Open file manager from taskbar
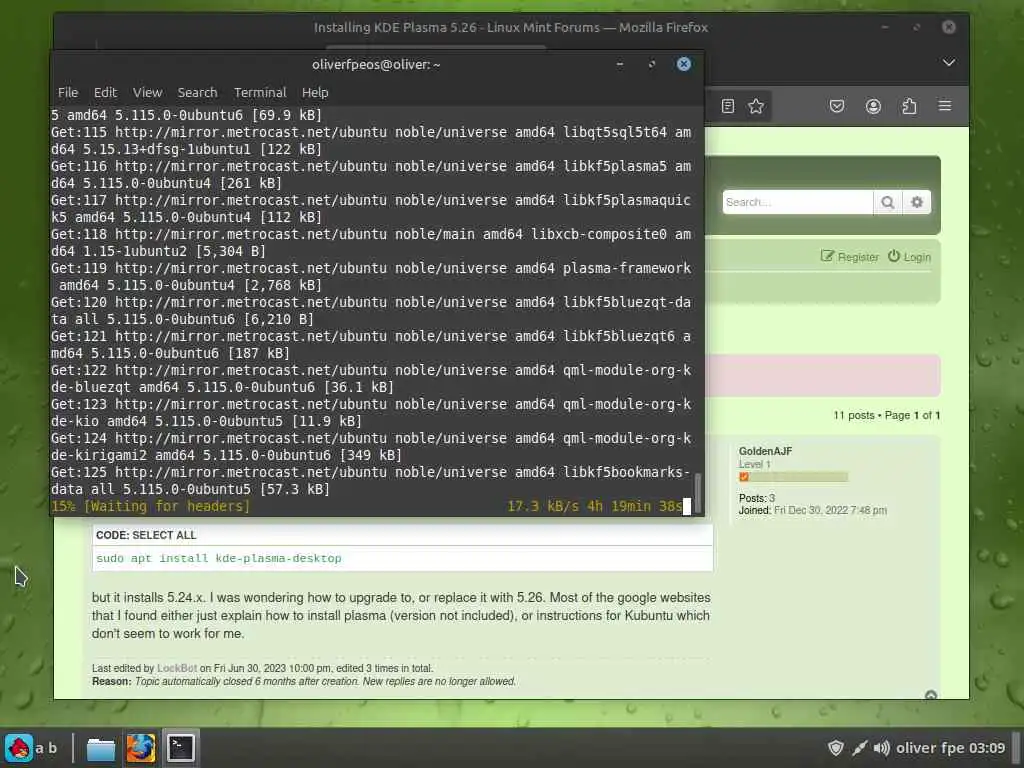Viewport: 1024px width, 768px height. 101,748
